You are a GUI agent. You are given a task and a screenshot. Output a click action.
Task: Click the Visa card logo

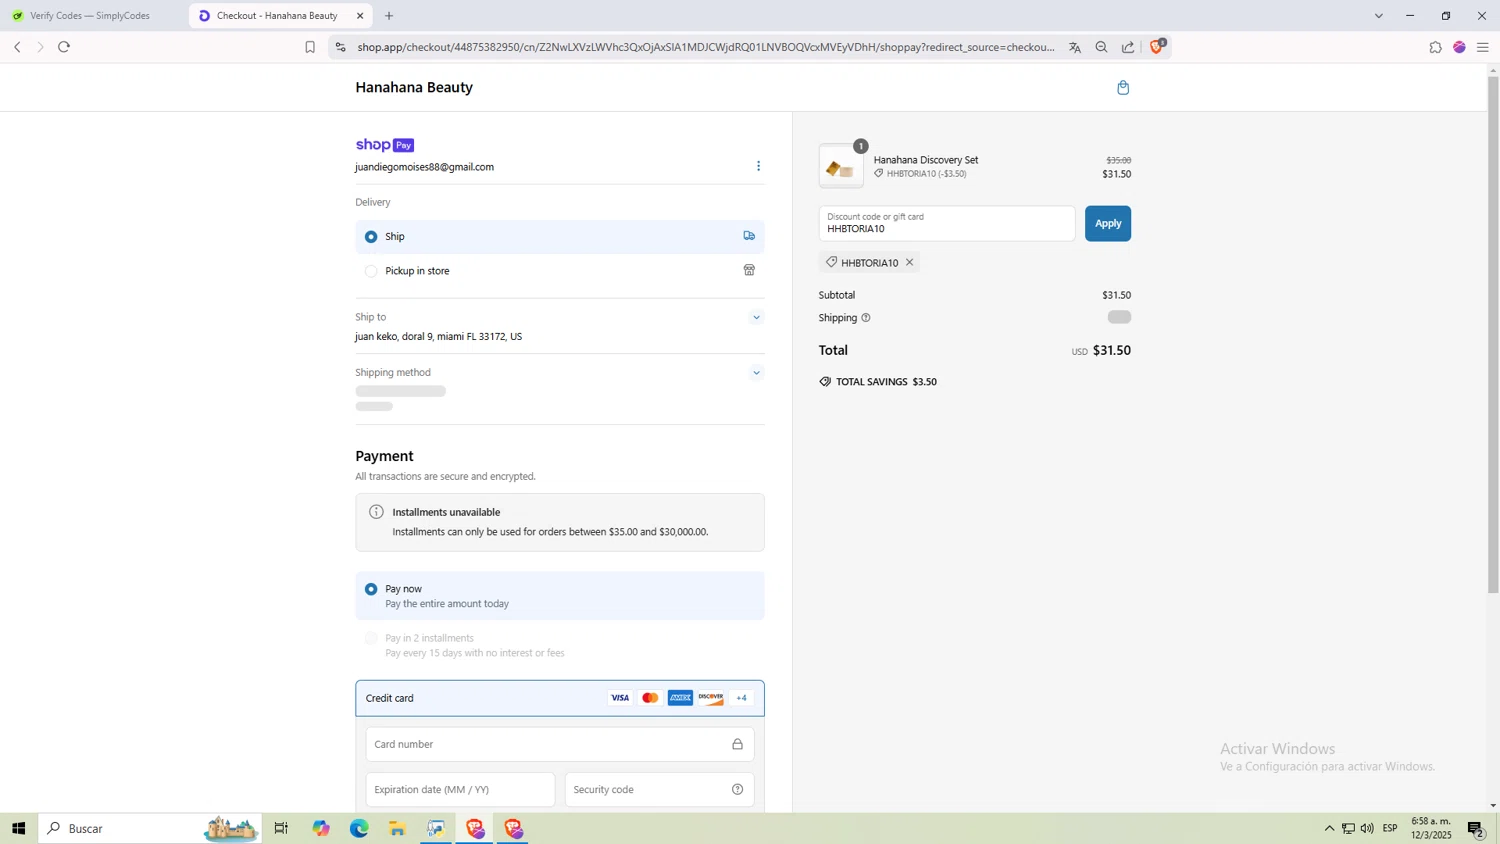pos(620,698)
